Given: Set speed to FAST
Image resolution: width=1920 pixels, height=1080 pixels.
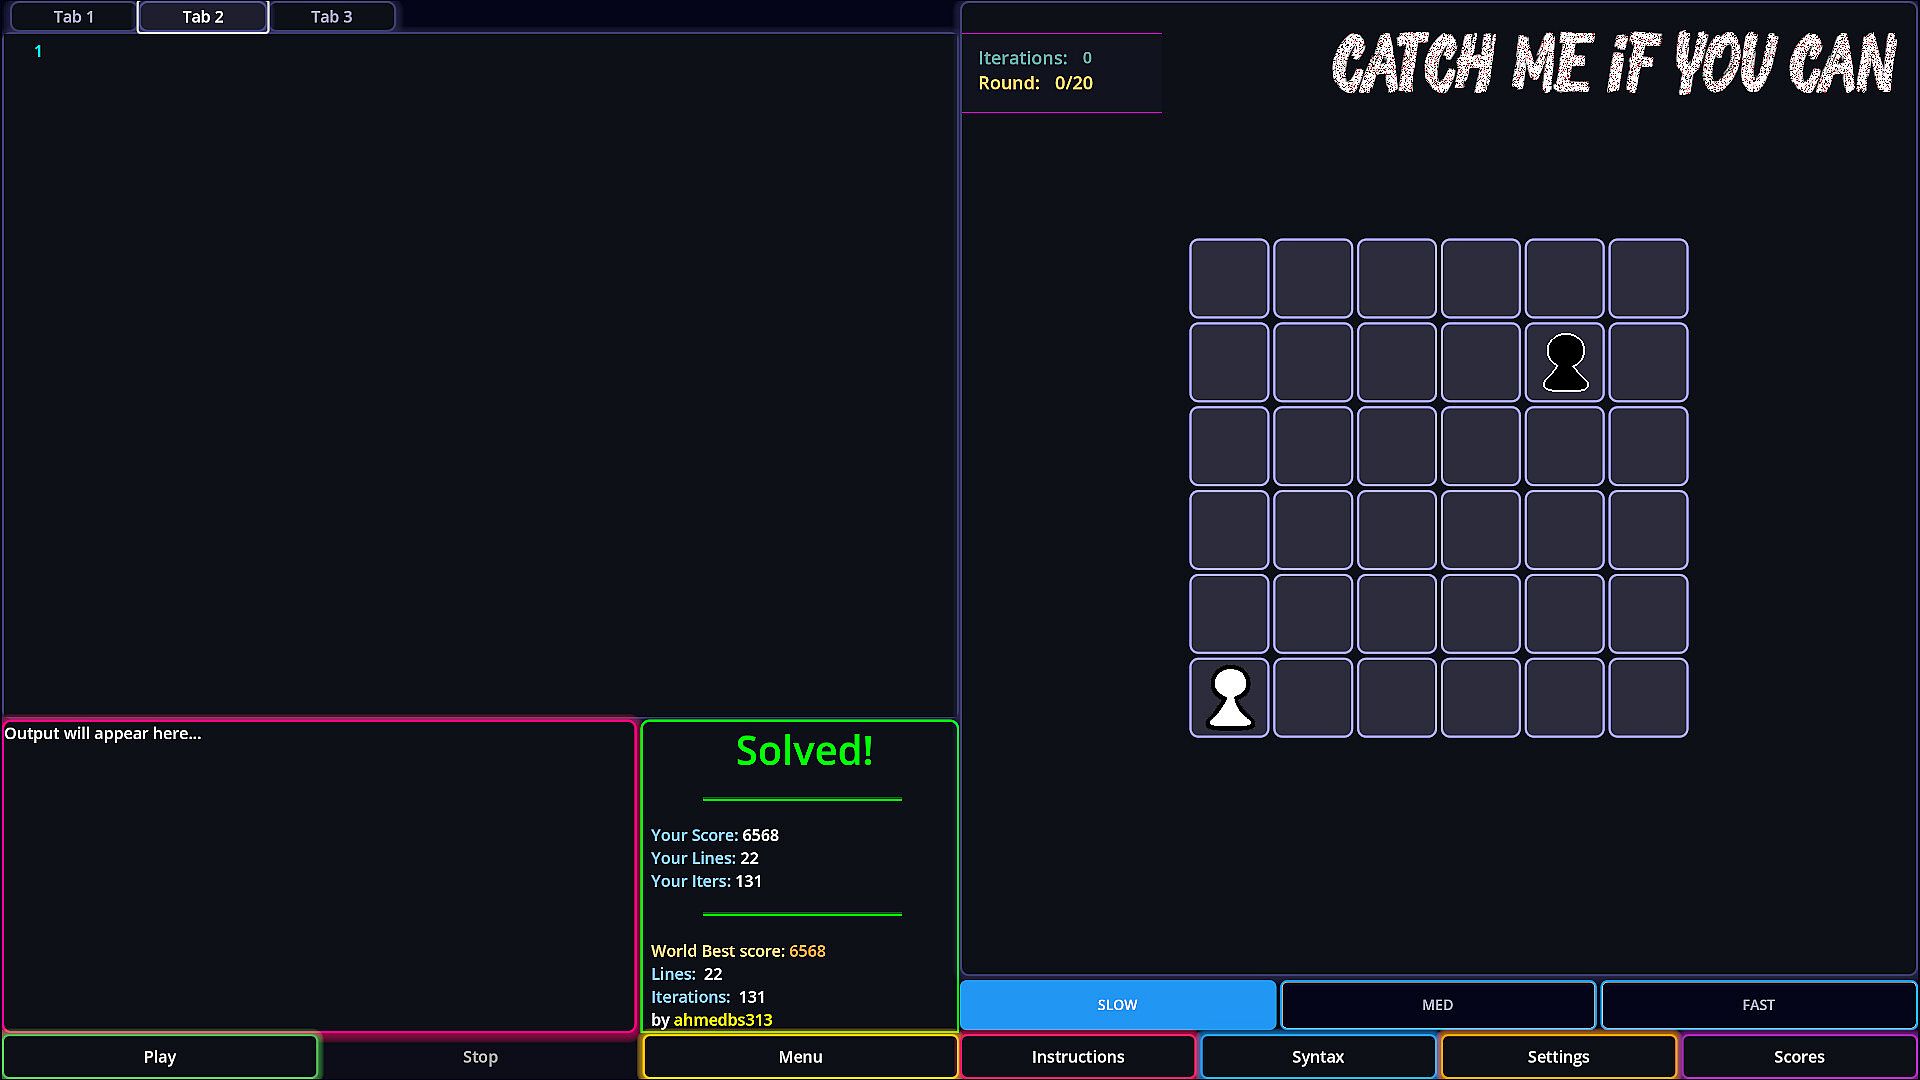Looking at the screenshot, I should point(1758,1005).
